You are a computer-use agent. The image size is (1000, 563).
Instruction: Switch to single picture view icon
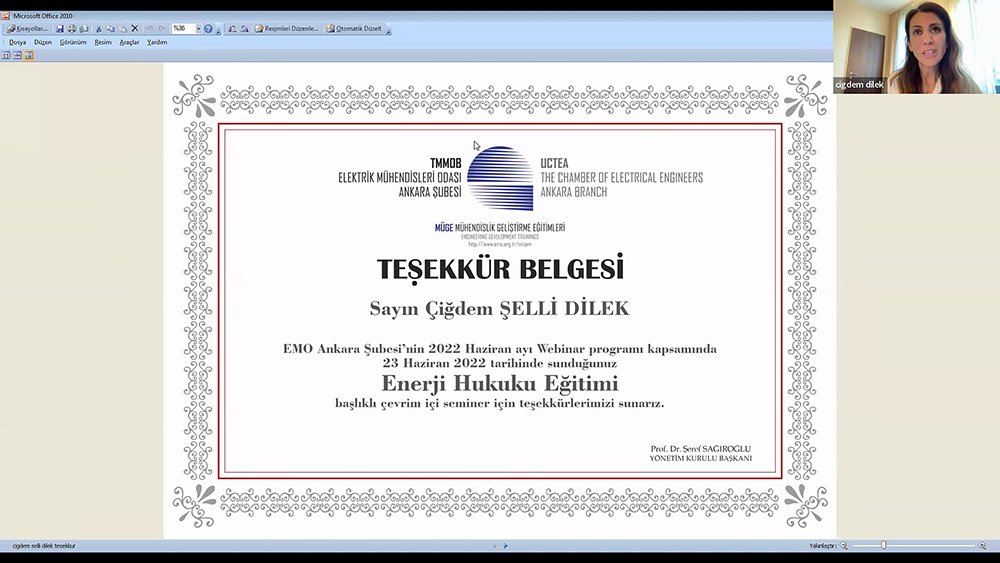point(29,55)
